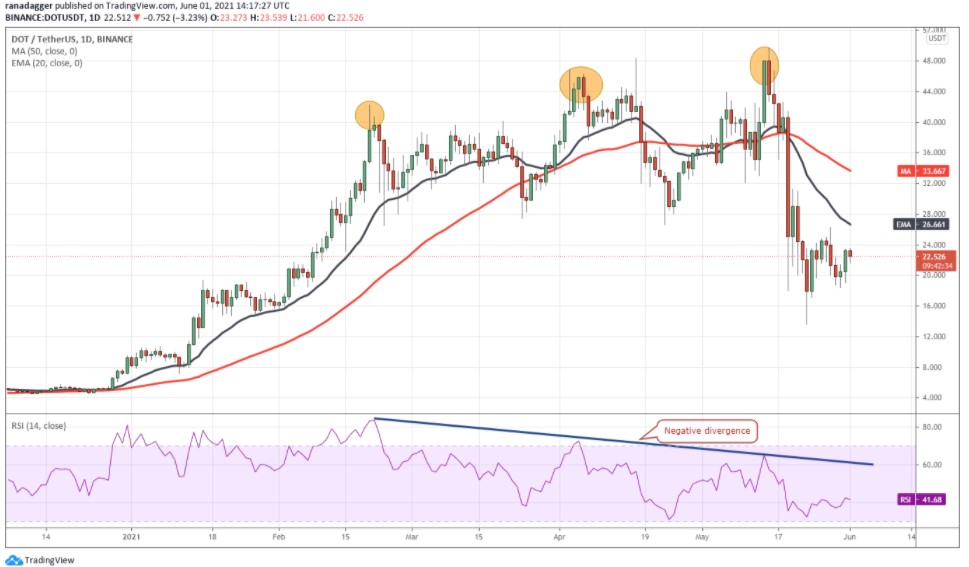Click the blue negative divergence trendline on RSI
969x567 pixels.
pyautogui.click(x=624, y=441)
